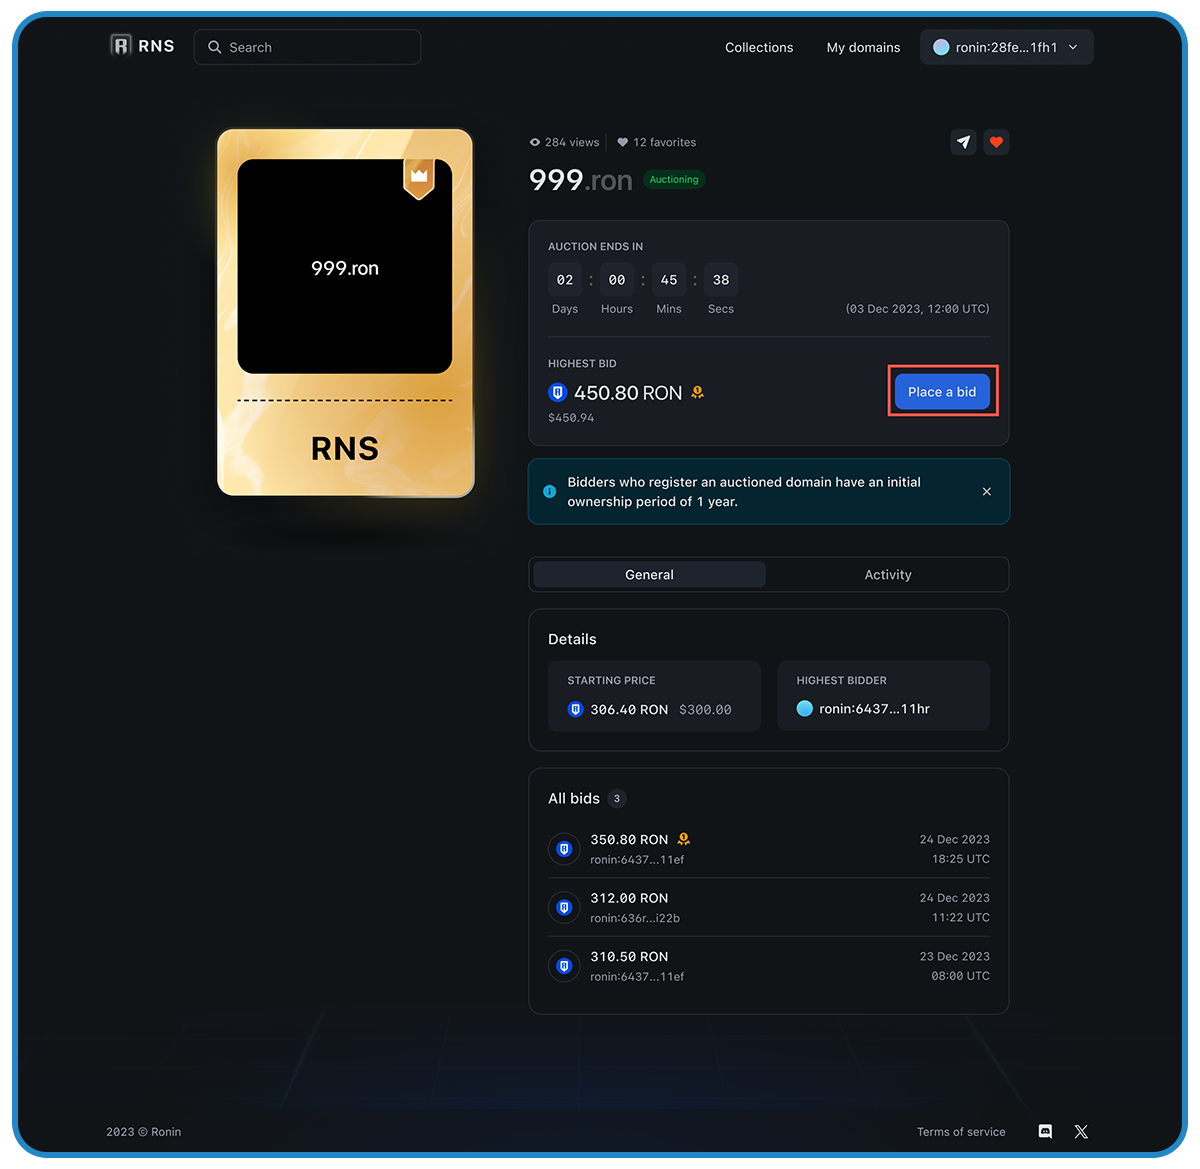The height and width of the screenshot is (1169, 1200).
Task: Click the crown badge on the card
Action: (419, 177)
